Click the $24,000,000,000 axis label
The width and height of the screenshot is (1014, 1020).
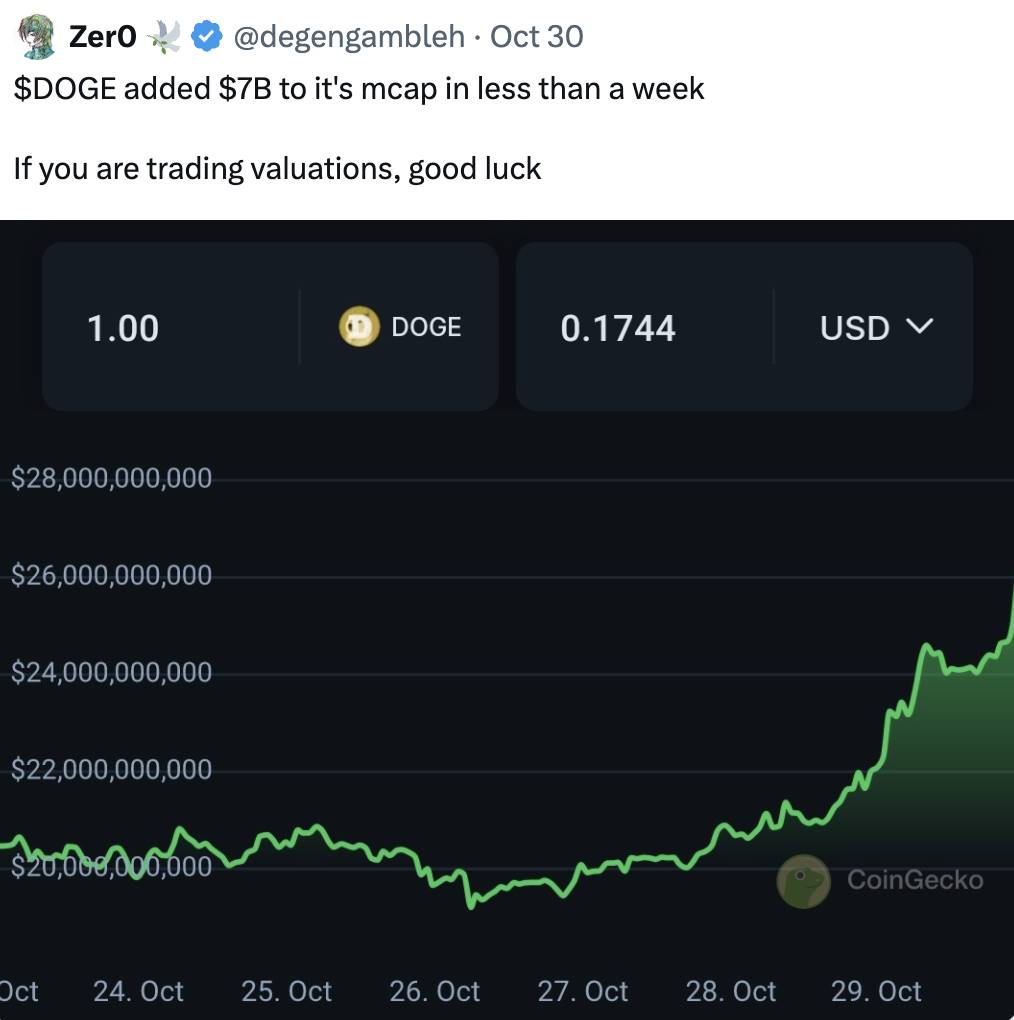112,673
